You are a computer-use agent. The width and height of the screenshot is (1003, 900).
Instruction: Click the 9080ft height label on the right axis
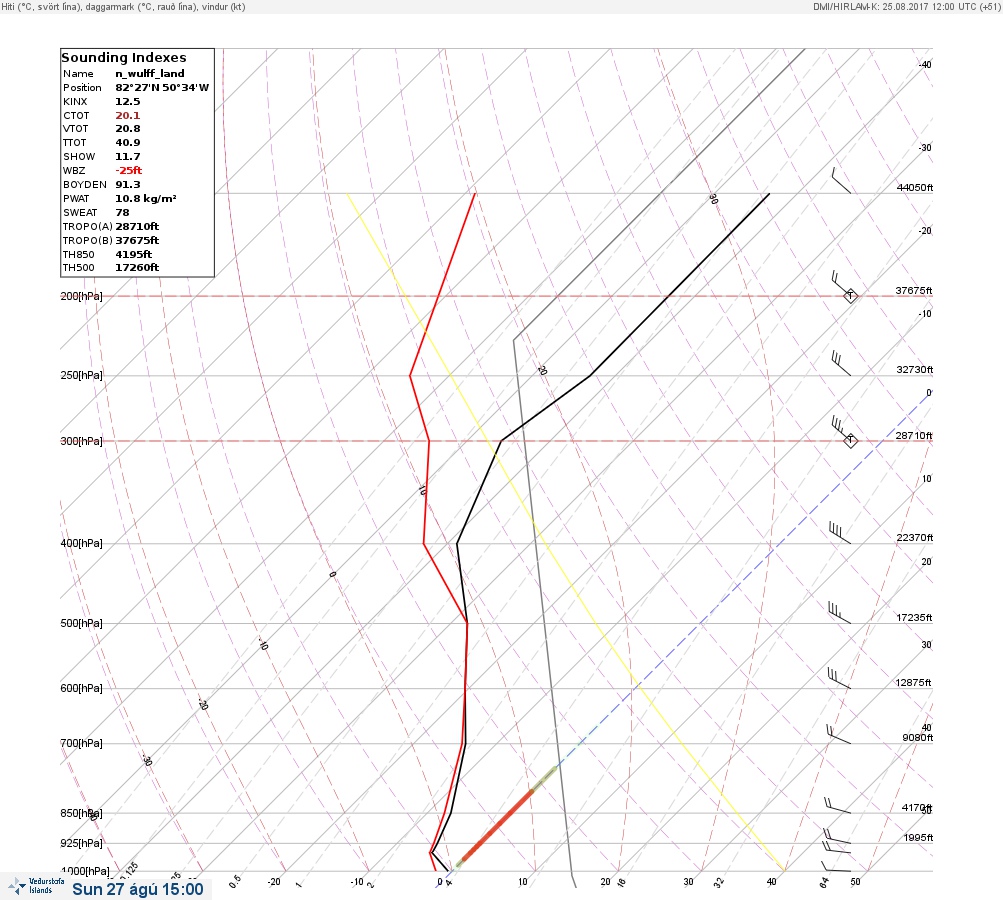918,738
